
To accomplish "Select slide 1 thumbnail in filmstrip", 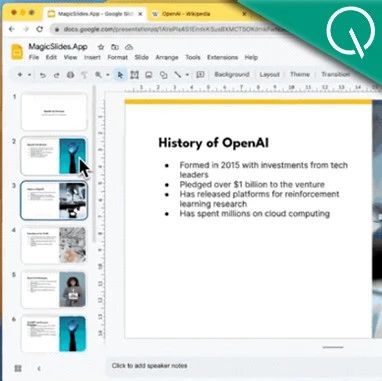I will click(x=54, y=112).
